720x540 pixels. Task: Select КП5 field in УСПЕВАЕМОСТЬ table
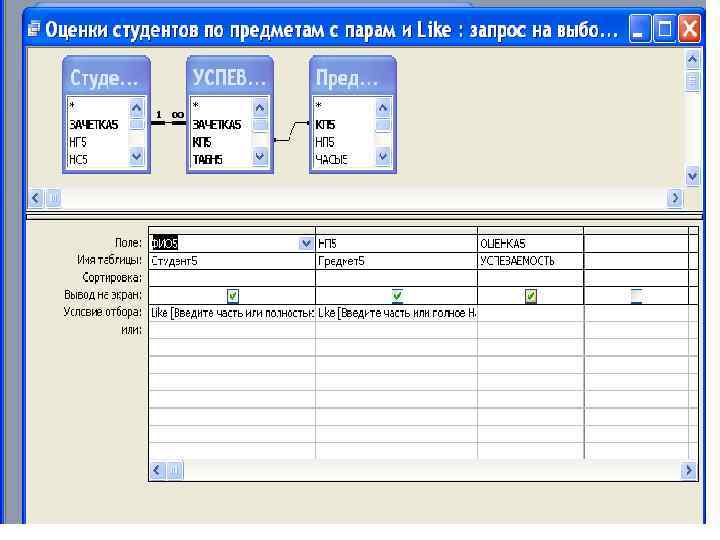click(x=202, y=142)
